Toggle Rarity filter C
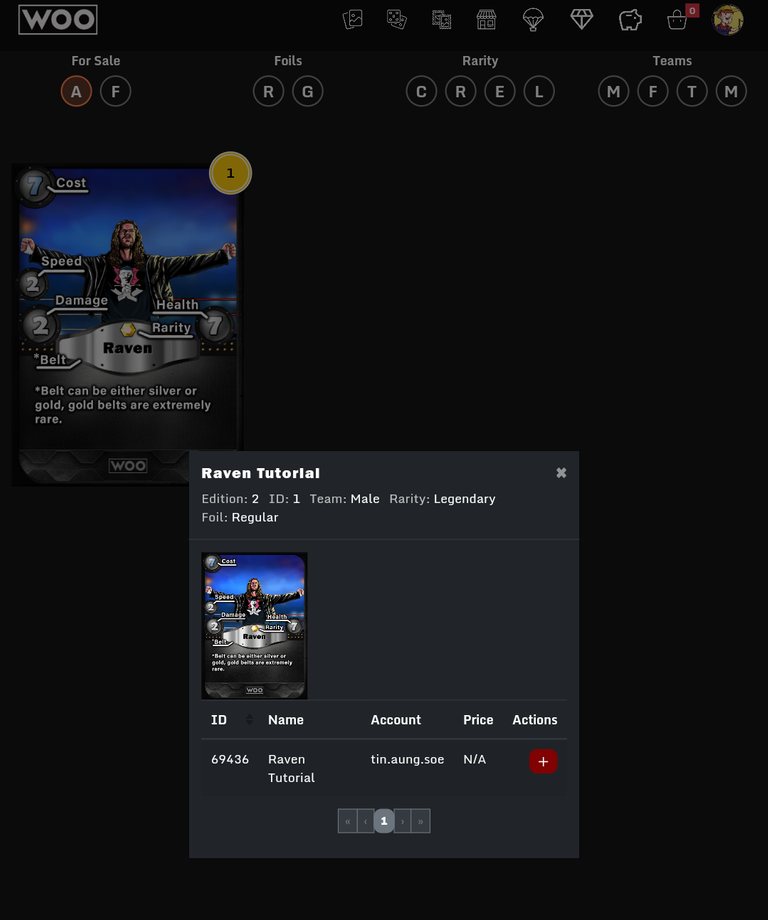Image resolution: width=768 pixels, height=920 pixels. 421,92
